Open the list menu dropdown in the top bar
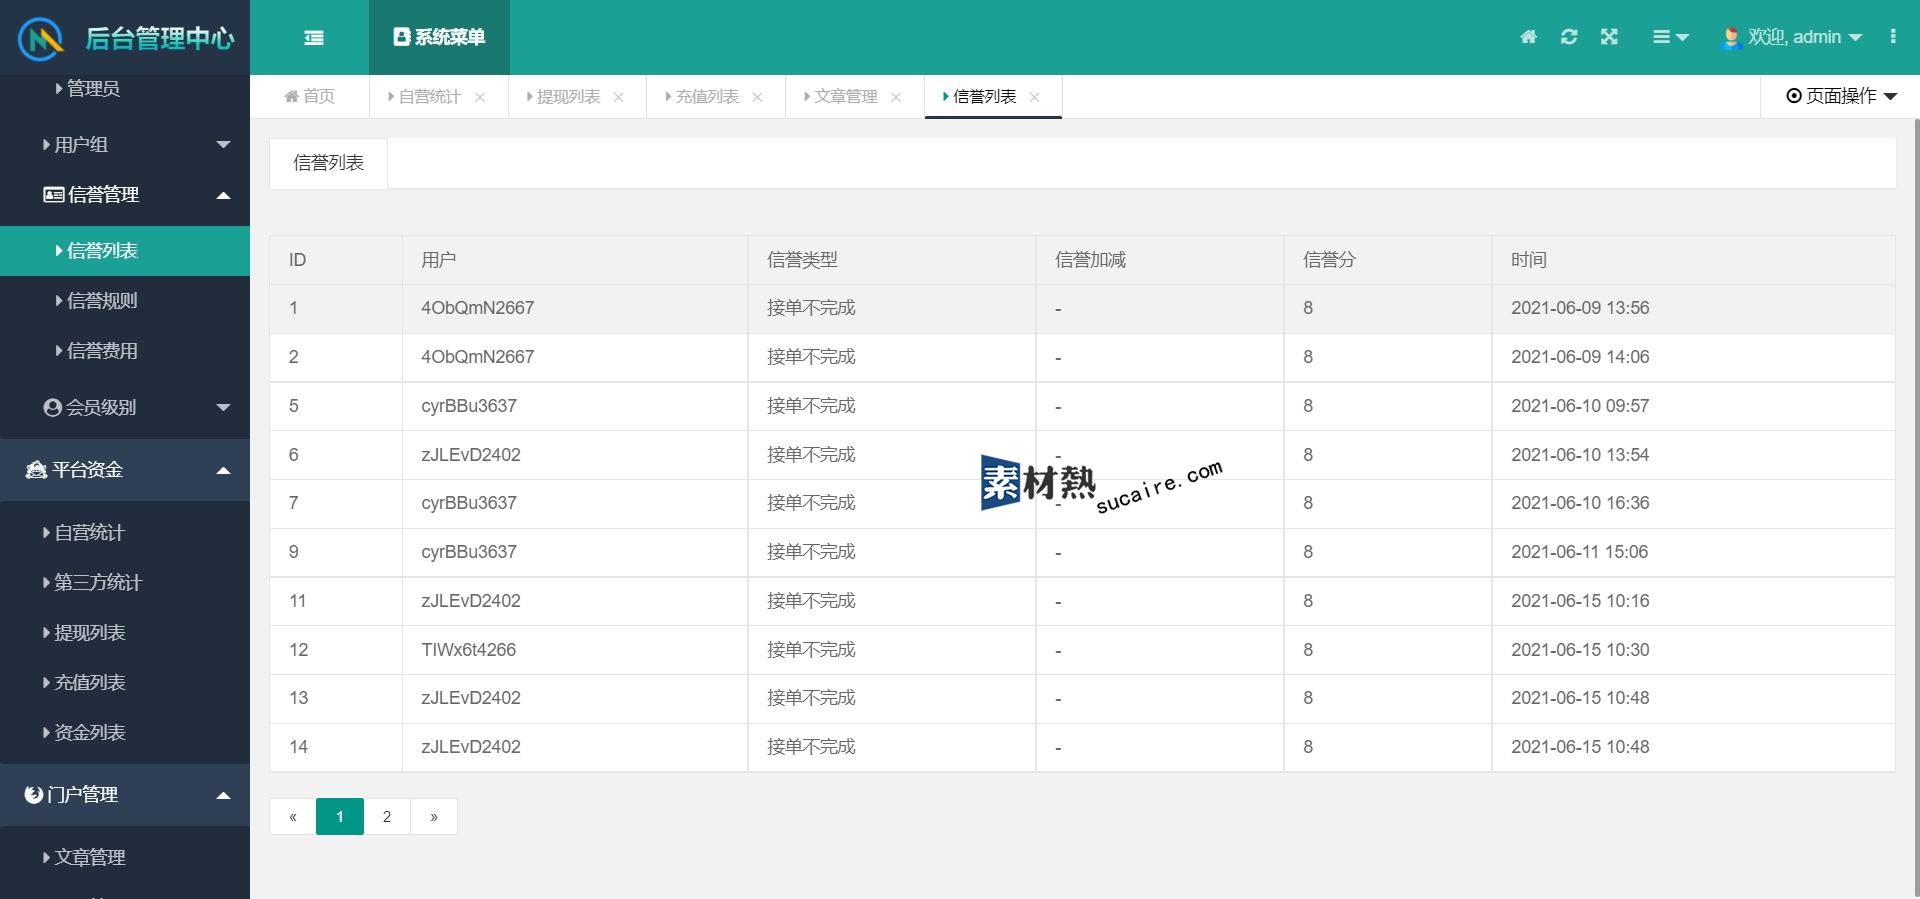 click(x=1670, y=37)
